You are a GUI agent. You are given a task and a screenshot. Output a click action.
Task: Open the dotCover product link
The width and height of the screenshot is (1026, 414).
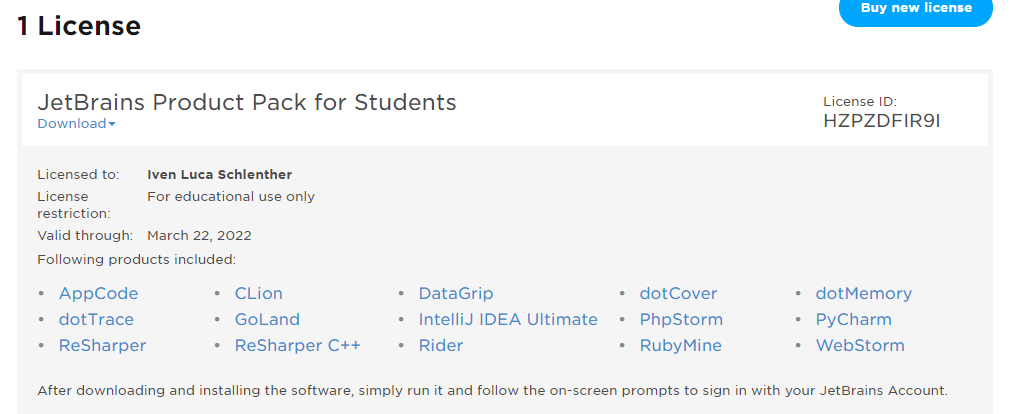click(x=678, y=294)
